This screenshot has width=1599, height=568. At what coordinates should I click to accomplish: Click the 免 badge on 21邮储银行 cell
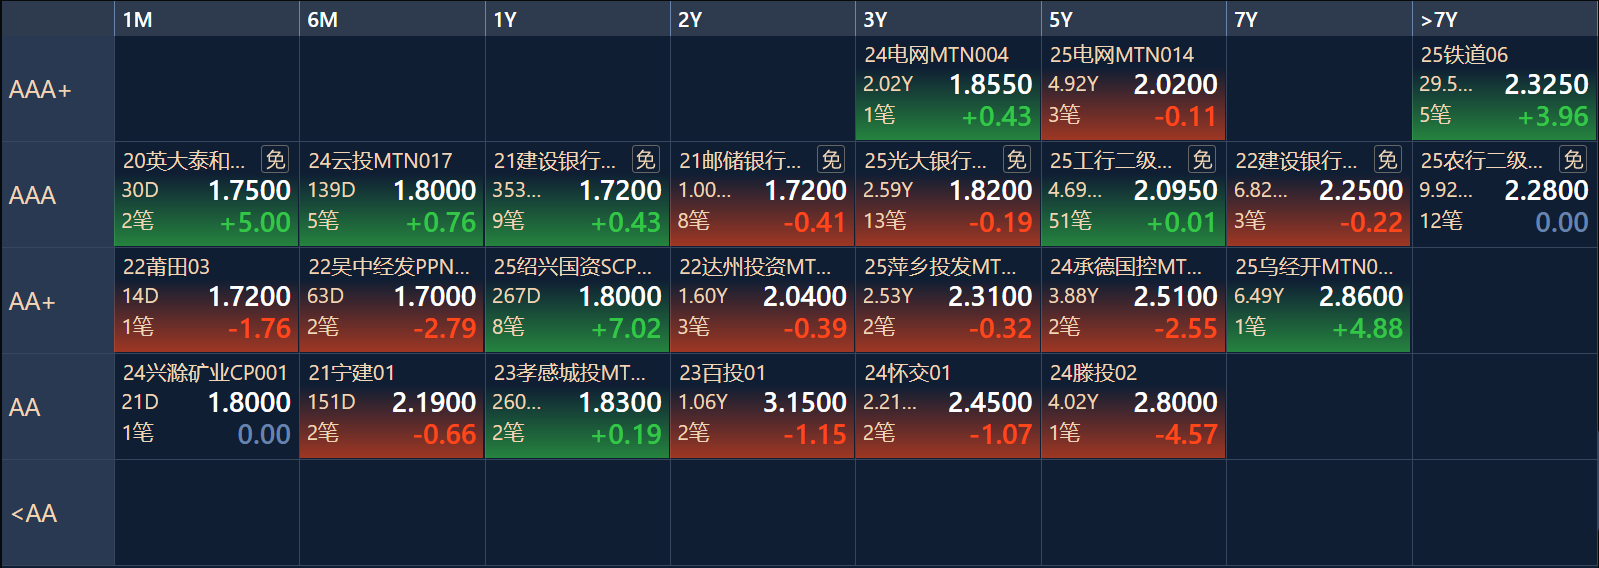coord(831,159)
